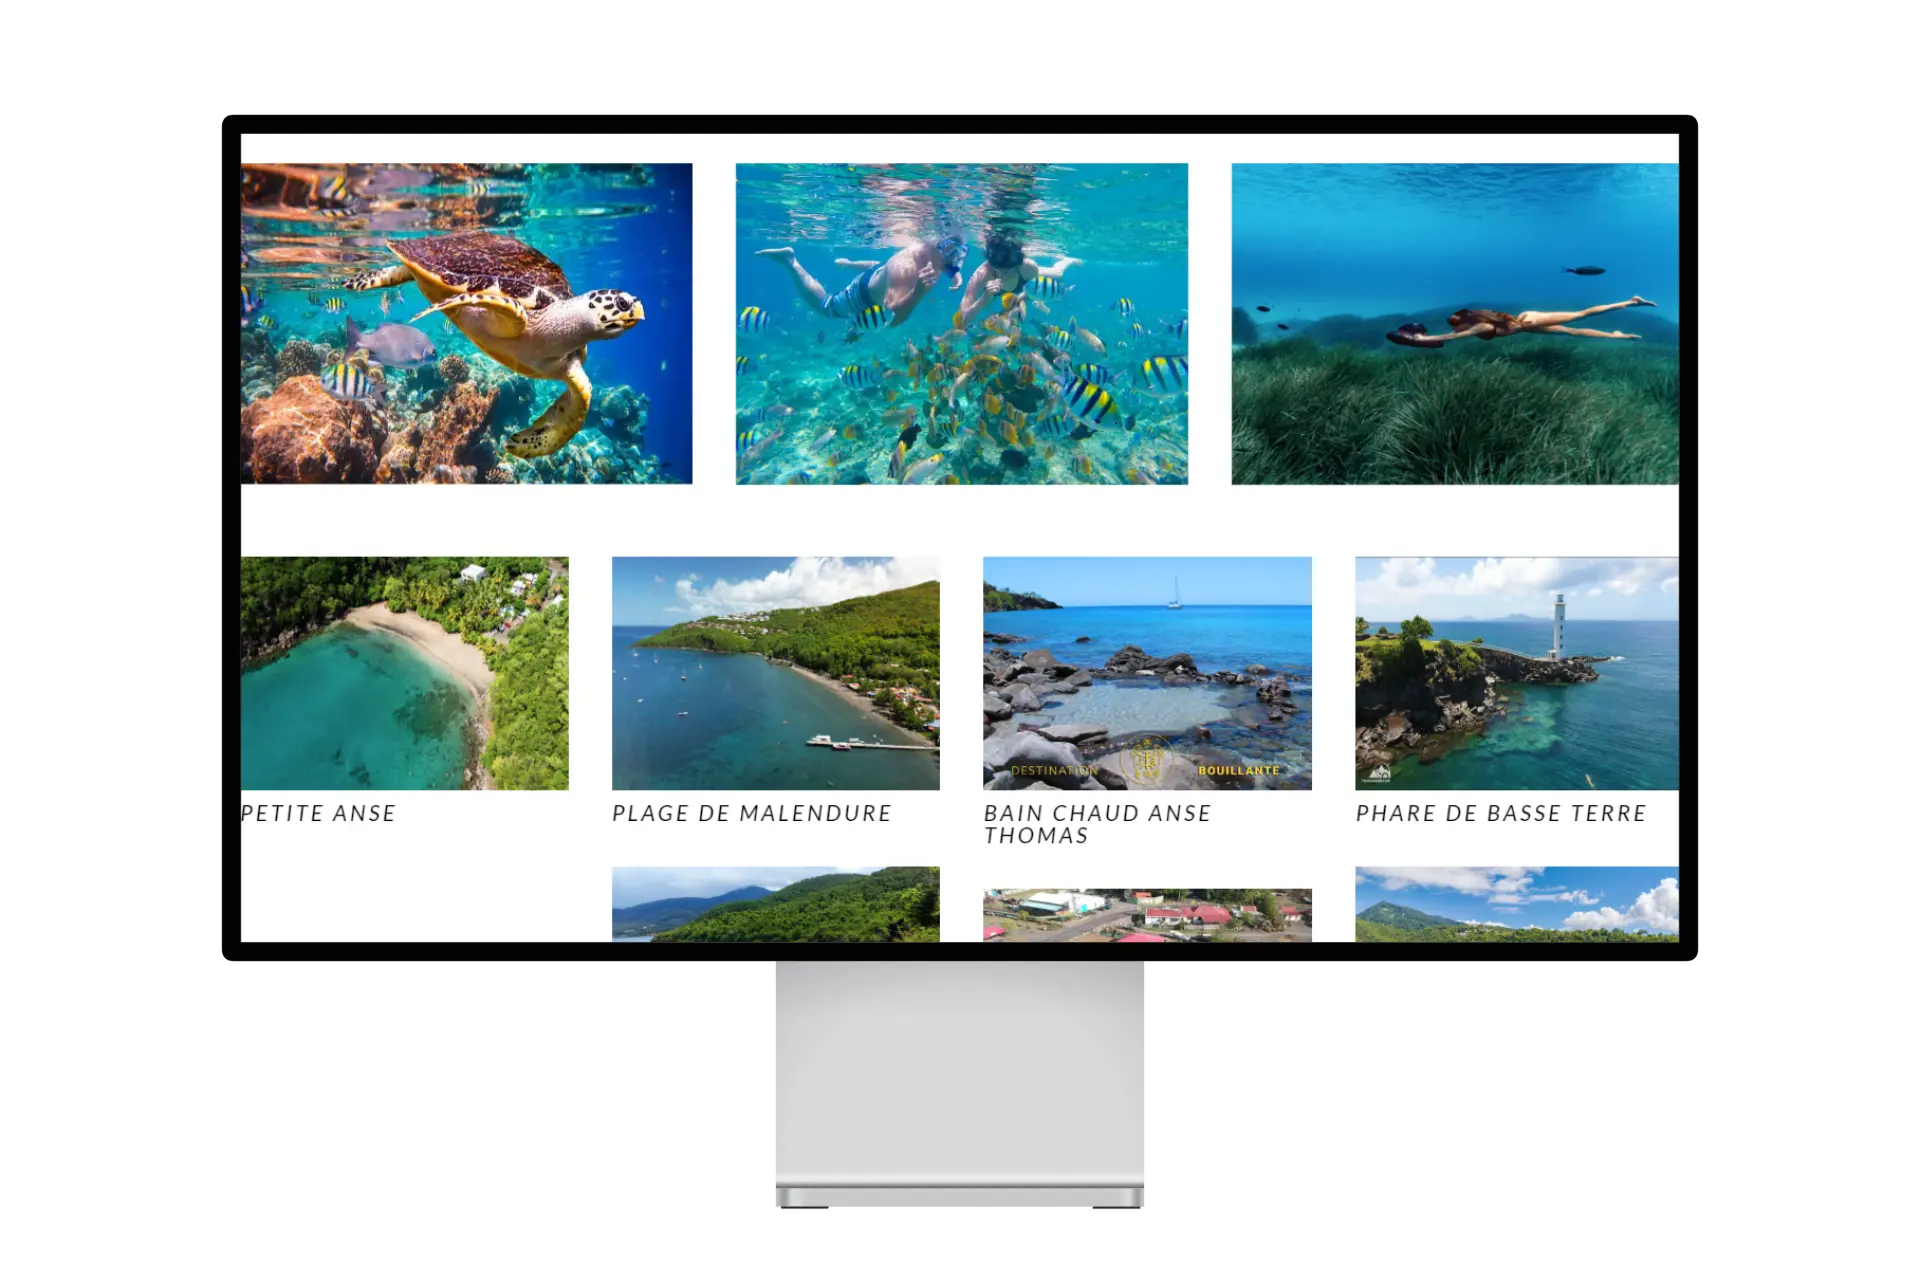
Task: Open the 'BAIN CHAUD ANSE THOMAS' title link
Action: (x=1097, y=825)
